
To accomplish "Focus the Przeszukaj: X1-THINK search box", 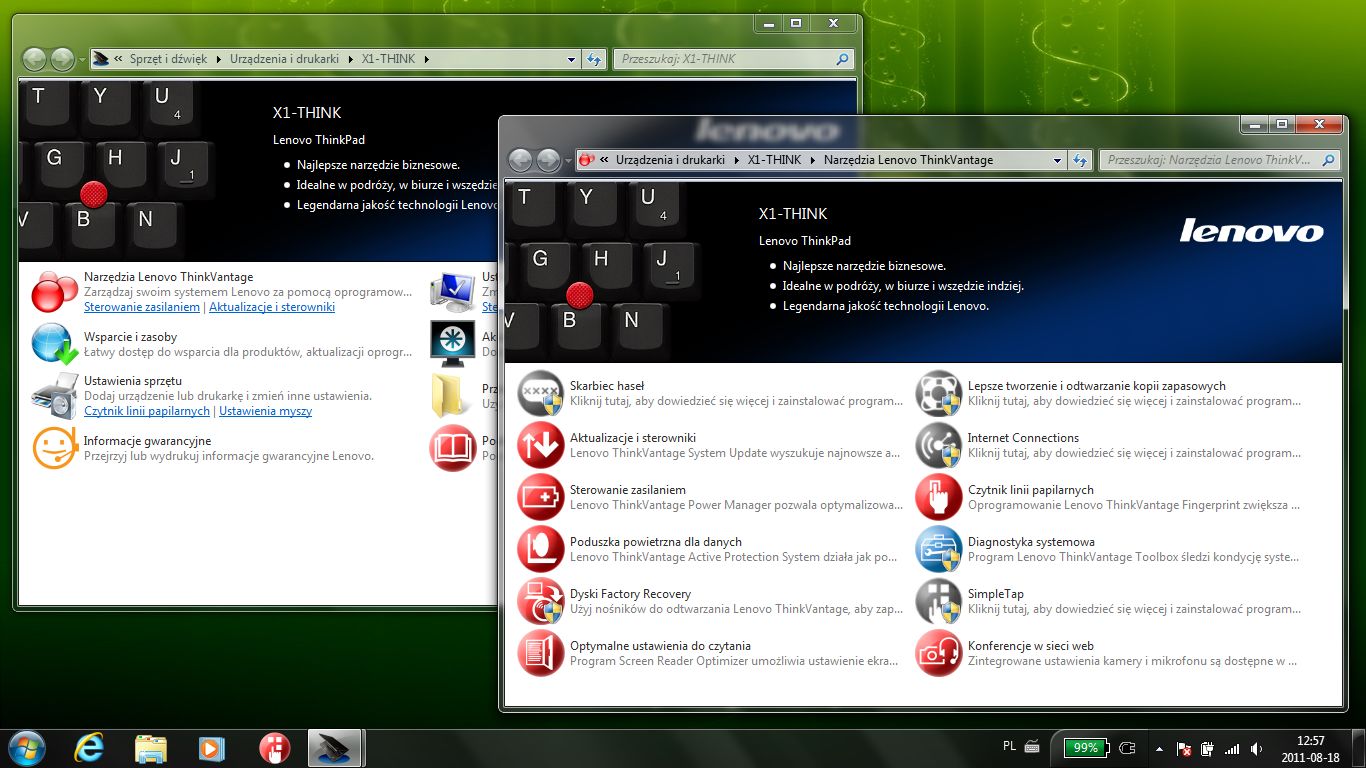I will point(733,59).
